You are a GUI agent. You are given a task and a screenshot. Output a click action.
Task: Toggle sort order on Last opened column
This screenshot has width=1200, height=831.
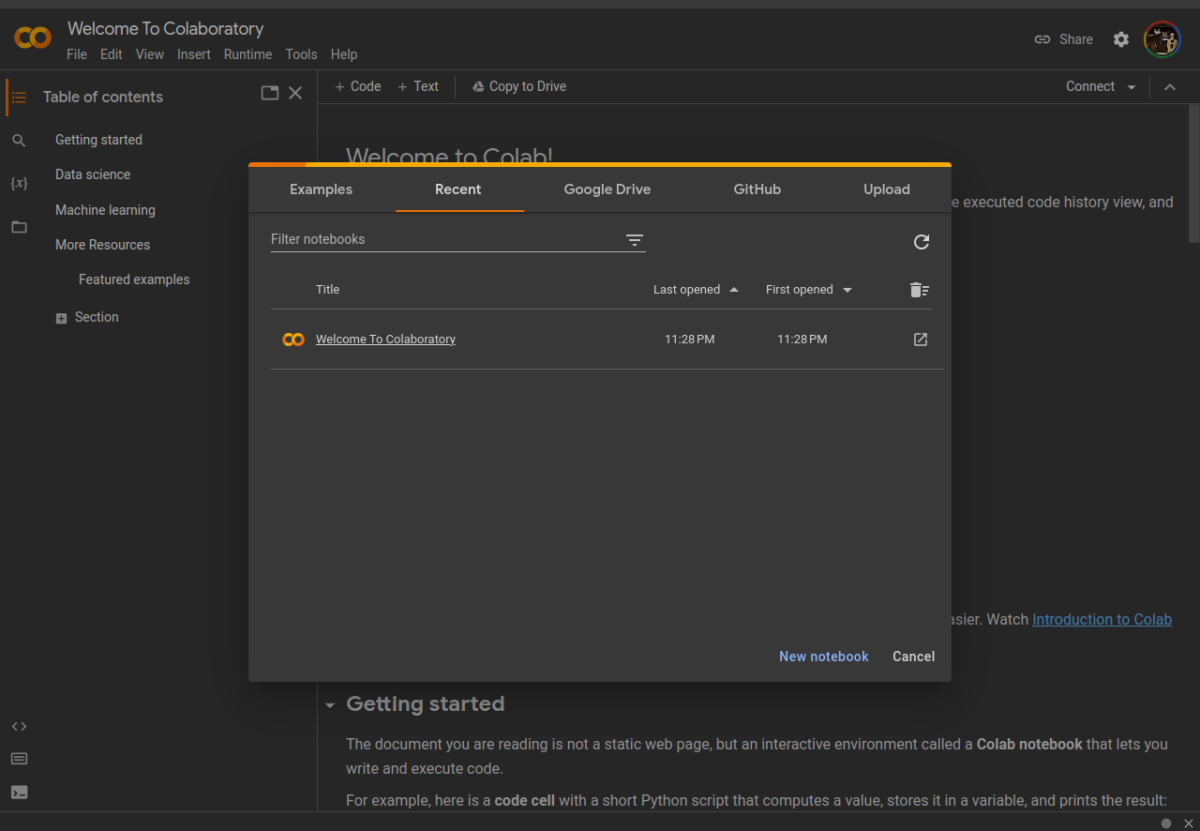click(x=696, y=289)
